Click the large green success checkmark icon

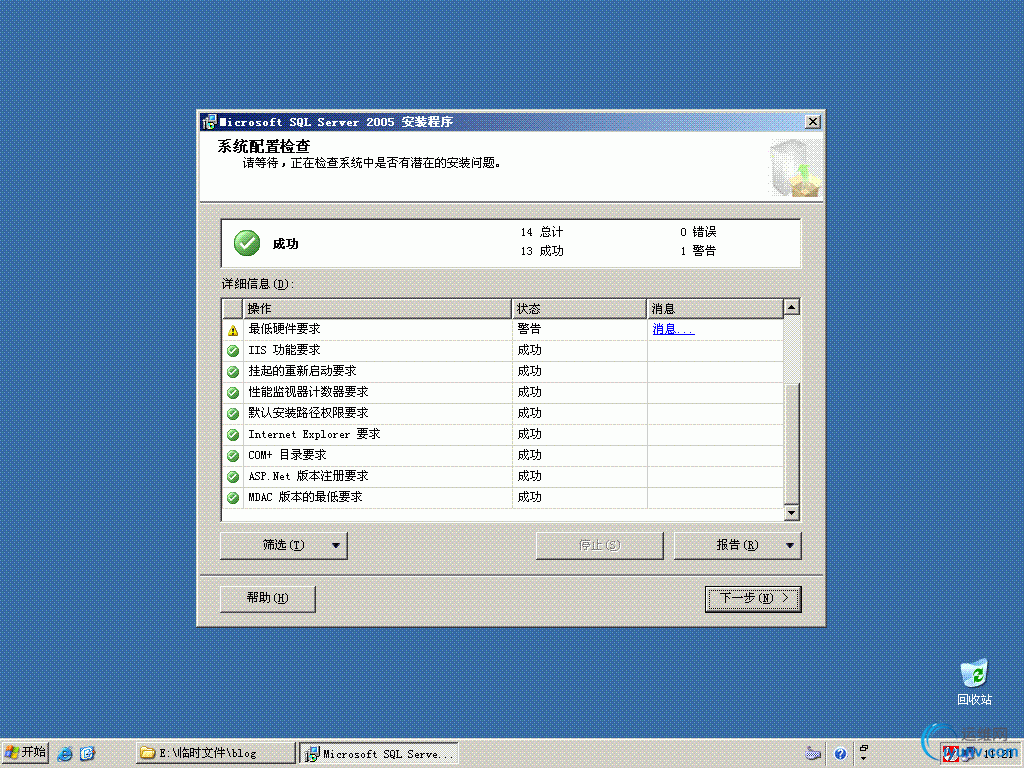[247, 243]
